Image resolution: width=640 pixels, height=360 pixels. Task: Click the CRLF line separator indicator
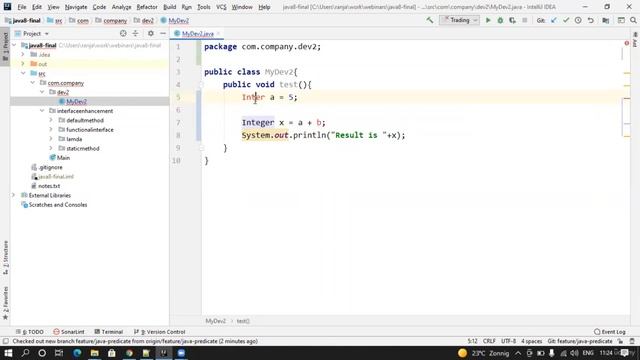(x=489, y=341)
